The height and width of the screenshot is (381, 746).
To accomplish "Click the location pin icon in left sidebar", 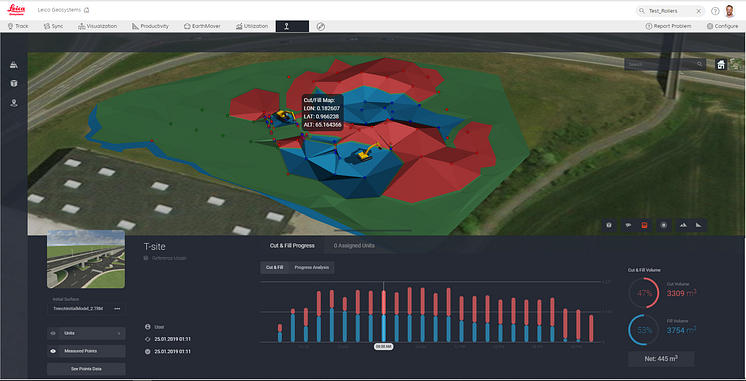I will click(14, 103).
